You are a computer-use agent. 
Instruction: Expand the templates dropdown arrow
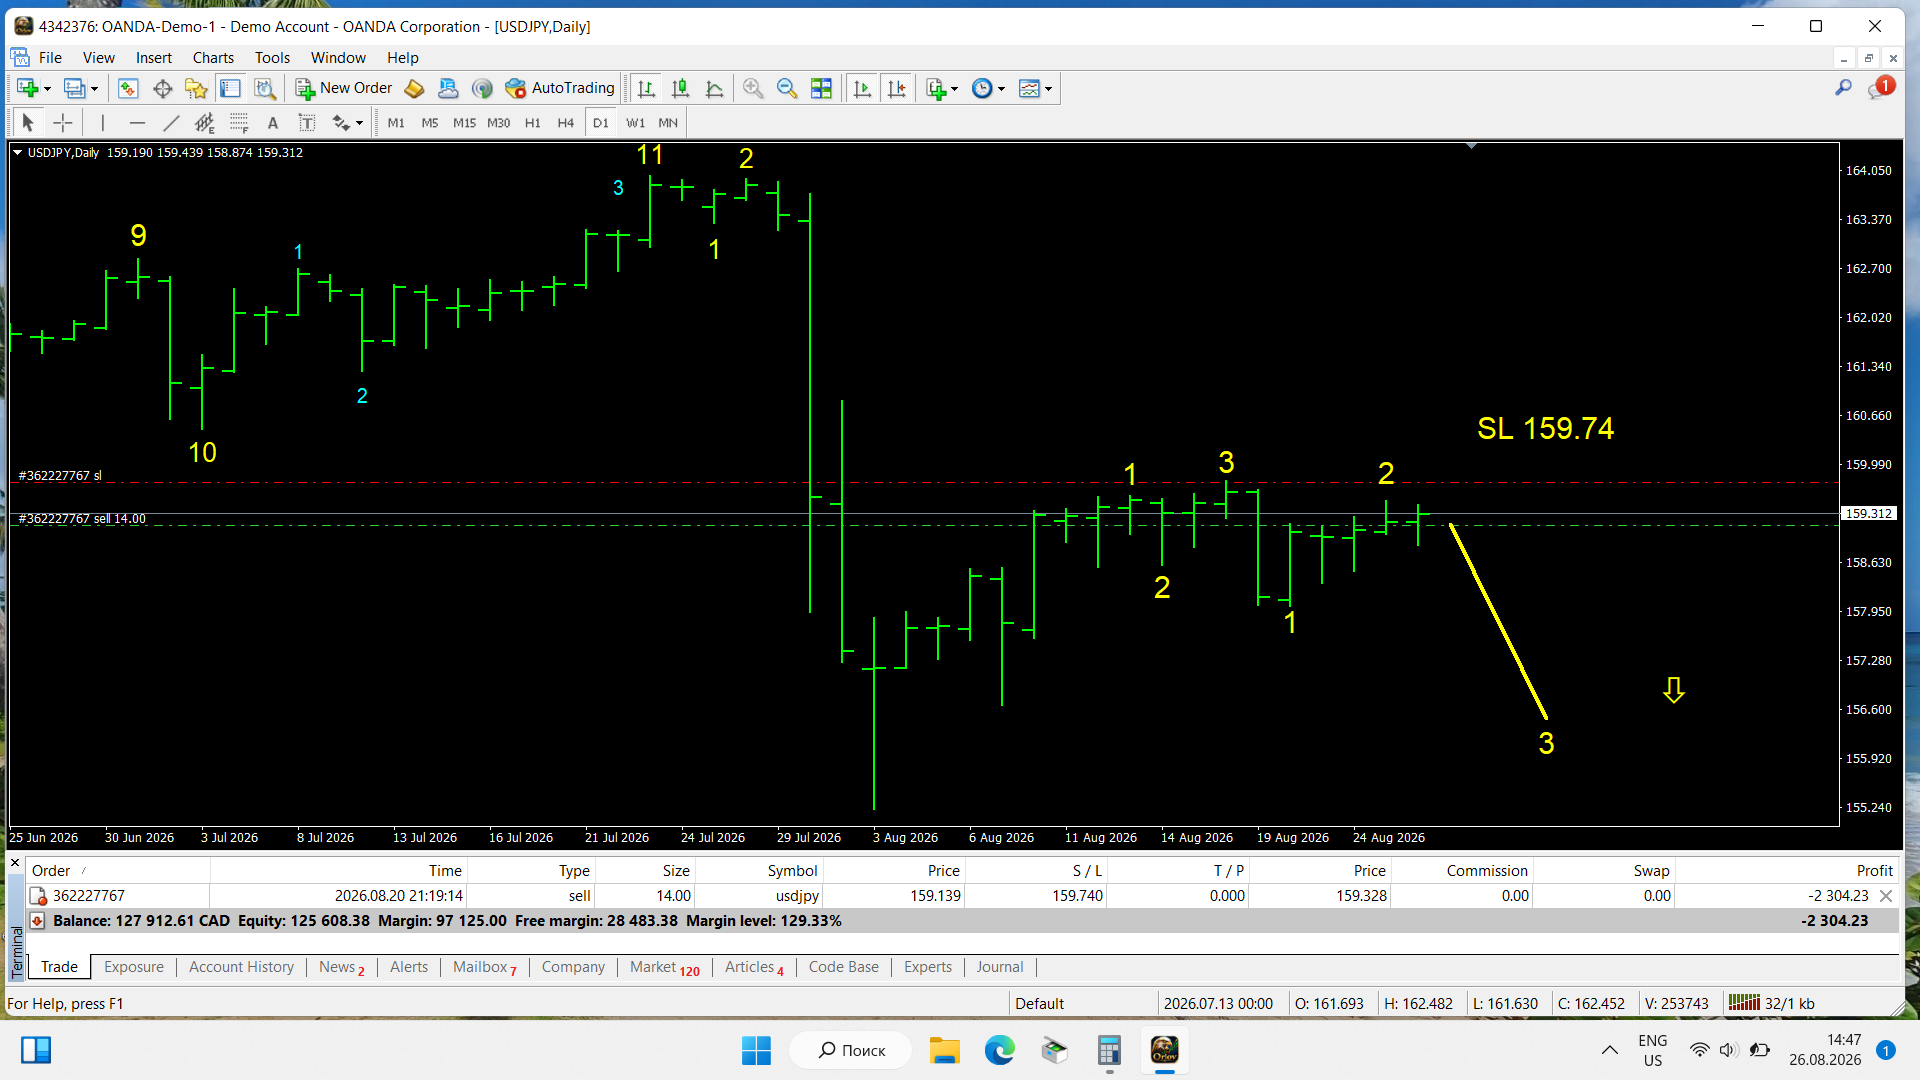1048,89
